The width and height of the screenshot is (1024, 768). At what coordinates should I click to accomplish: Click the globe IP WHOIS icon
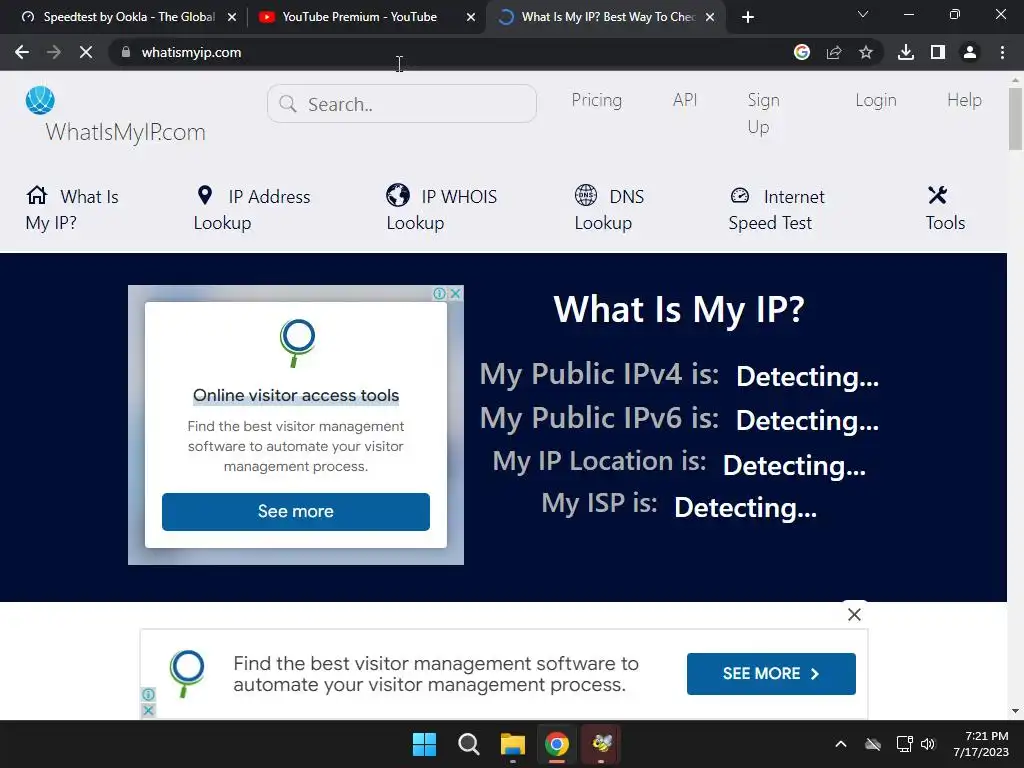pyautogui.click(x=398, y=195)
